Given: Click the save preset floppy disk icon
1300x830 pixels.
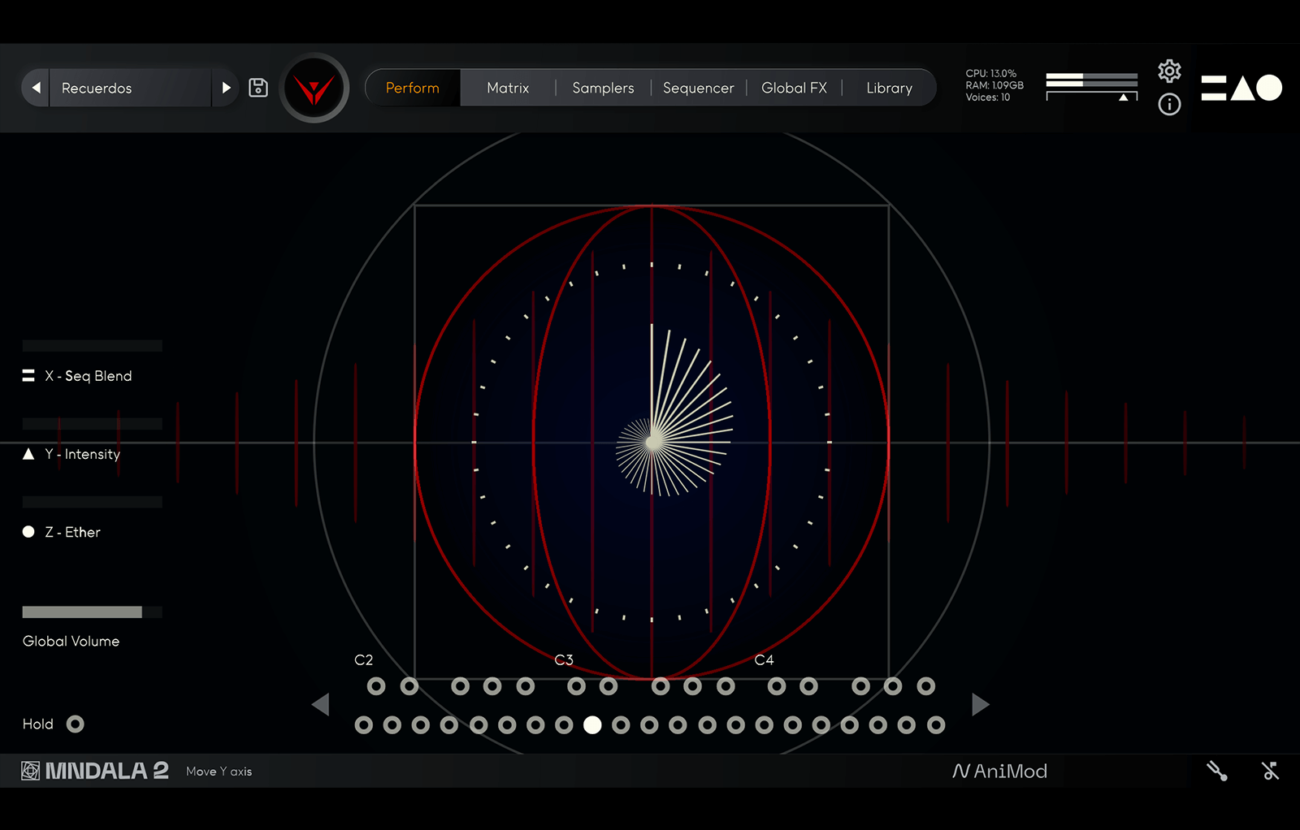Looking at the screenshot, I should tap(258, 88).
